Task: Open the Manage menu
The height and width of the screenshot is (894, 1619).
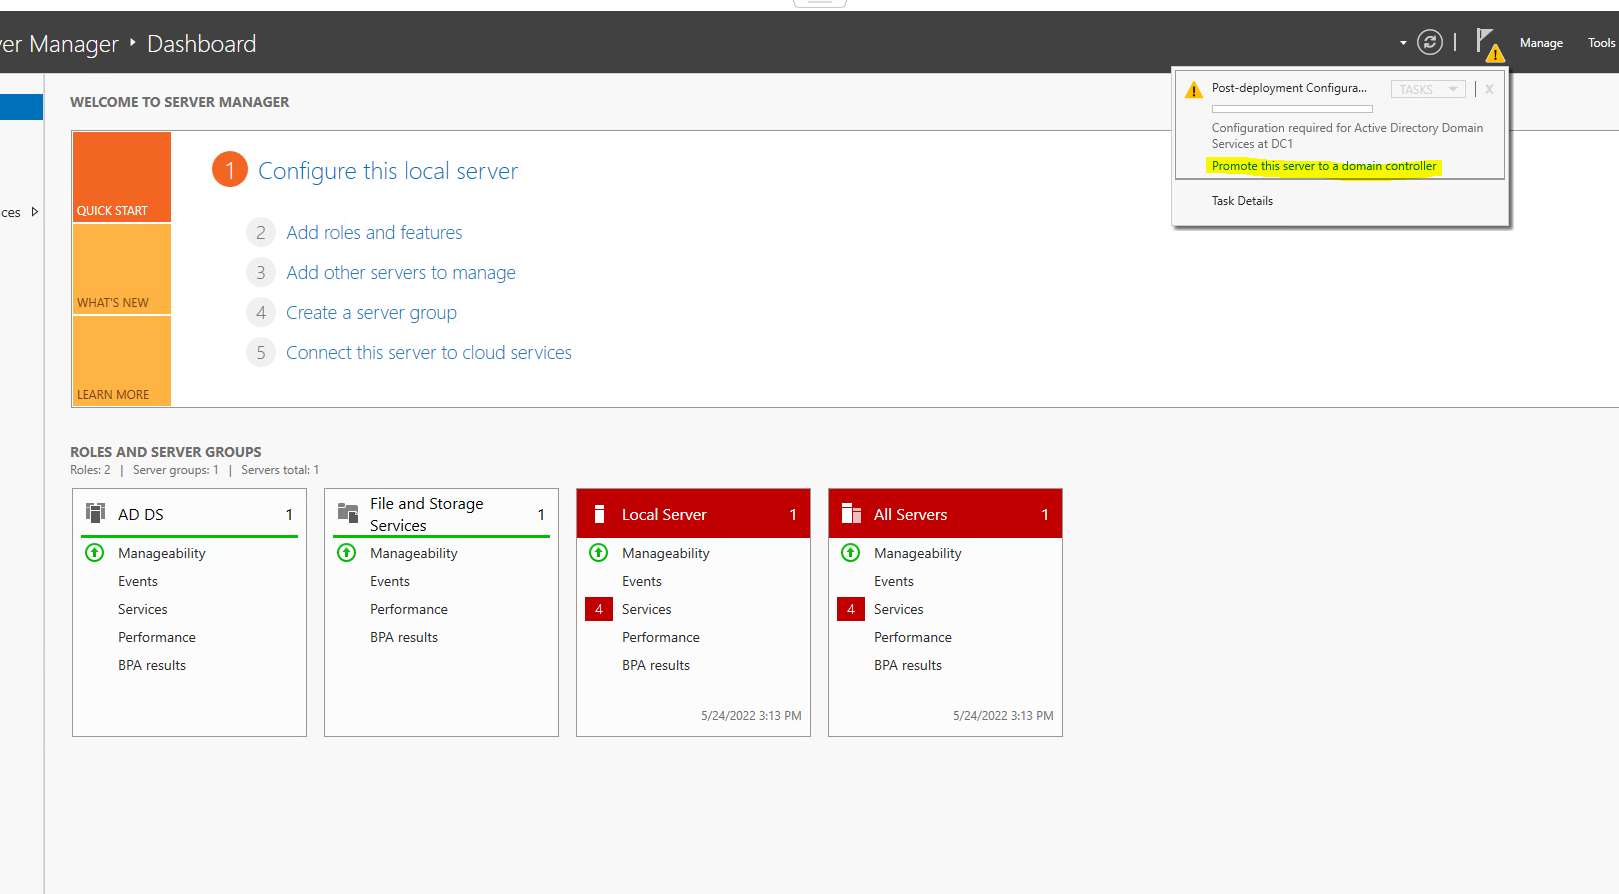Action: click(x=1541, y=43)
